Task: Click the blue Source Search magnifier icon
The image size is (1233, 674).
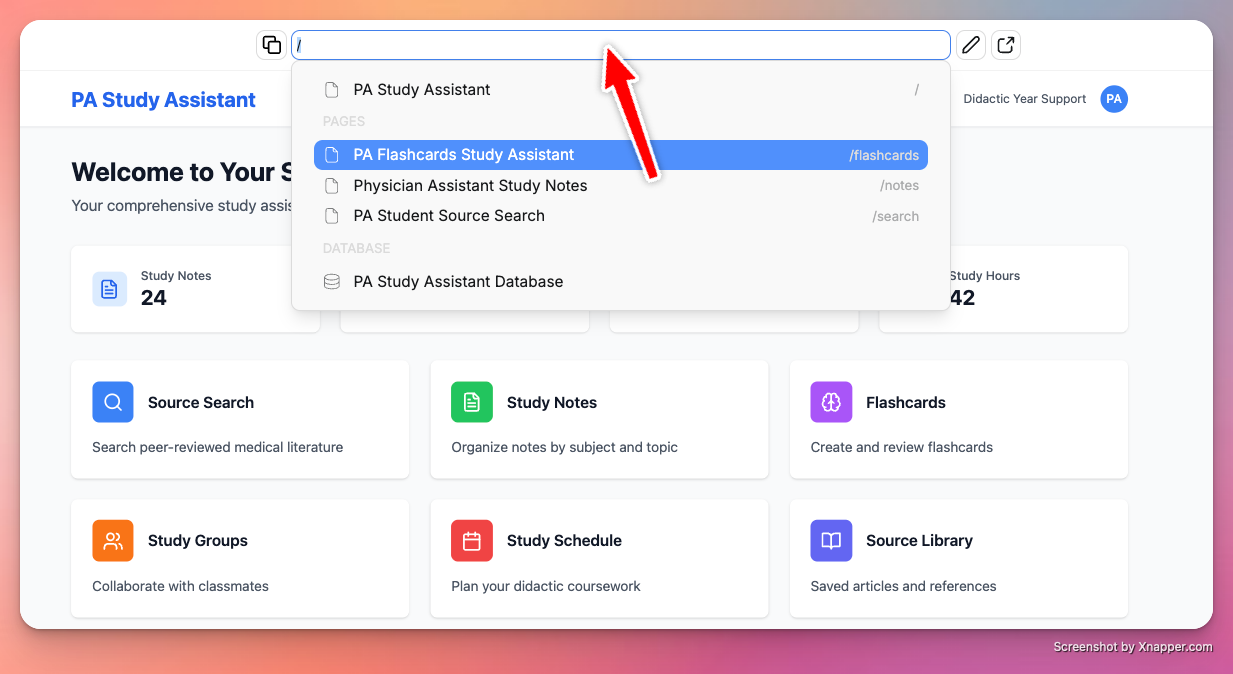Action: click(x=113, y=402)
